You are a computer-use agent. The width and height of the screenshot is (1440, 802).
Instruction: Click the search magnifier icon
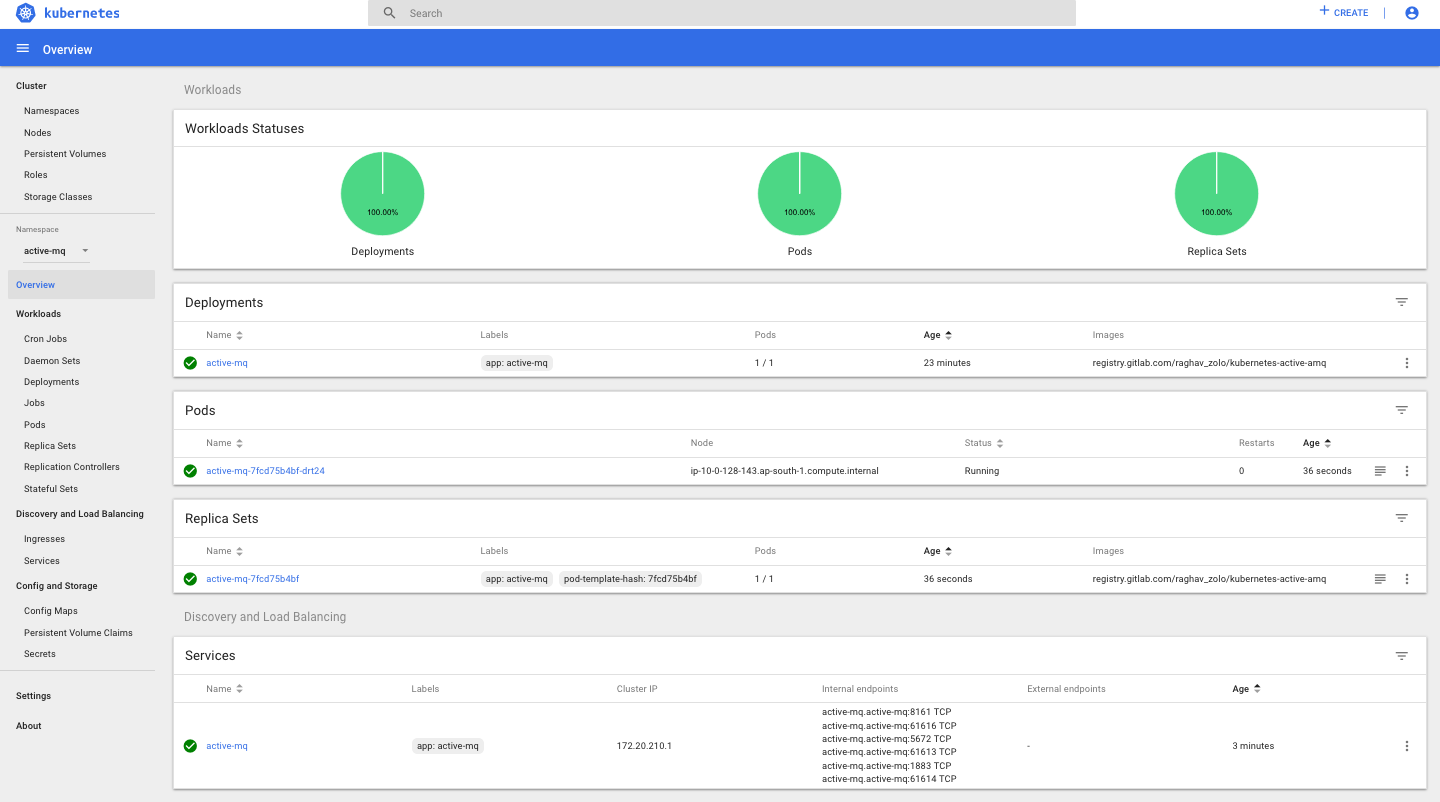(390, 13)
